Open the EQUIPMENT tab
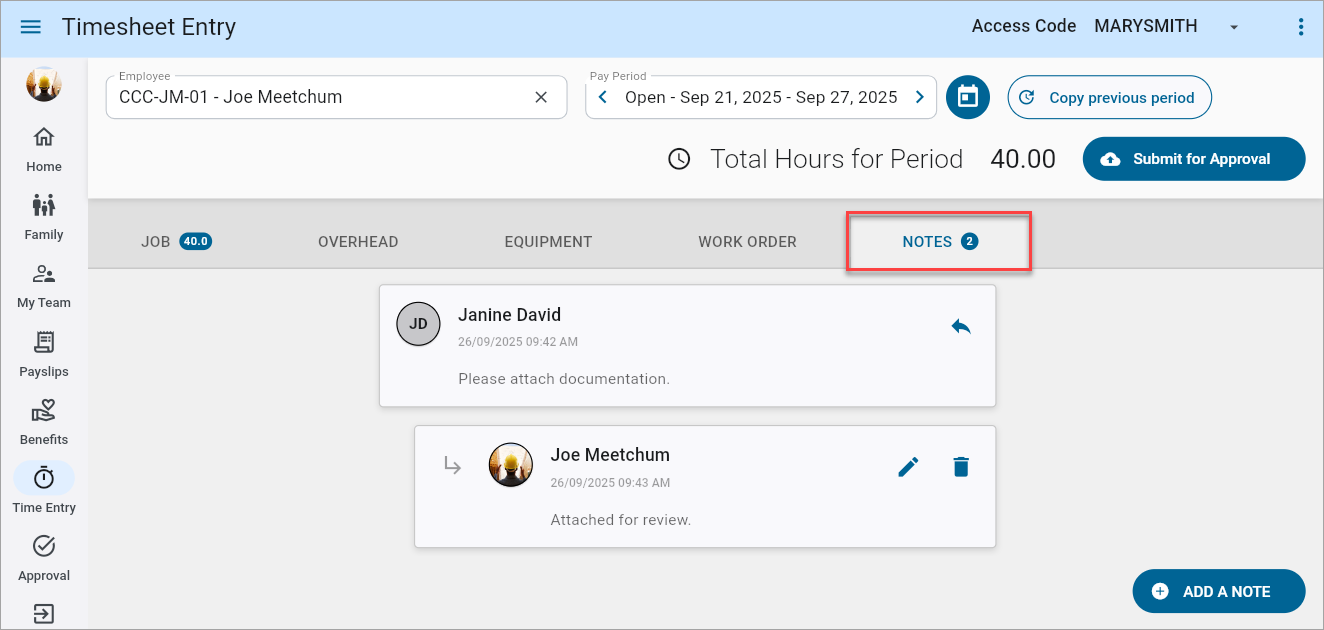Screen dimensions: 1324x630 tap(548, 241)
